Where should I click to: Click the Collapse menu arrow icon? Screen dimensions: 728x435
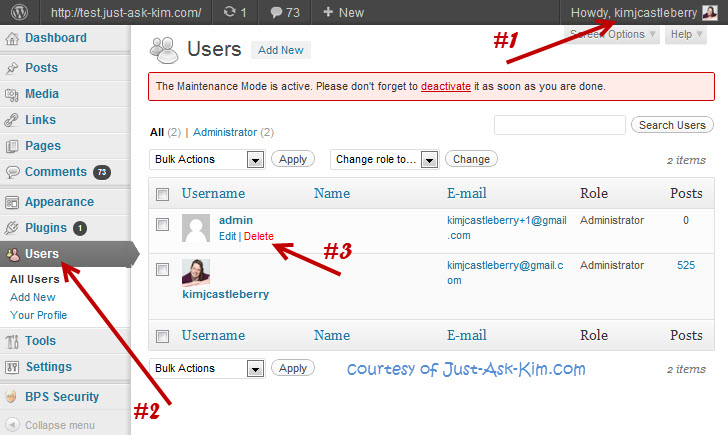coord(13,425)
